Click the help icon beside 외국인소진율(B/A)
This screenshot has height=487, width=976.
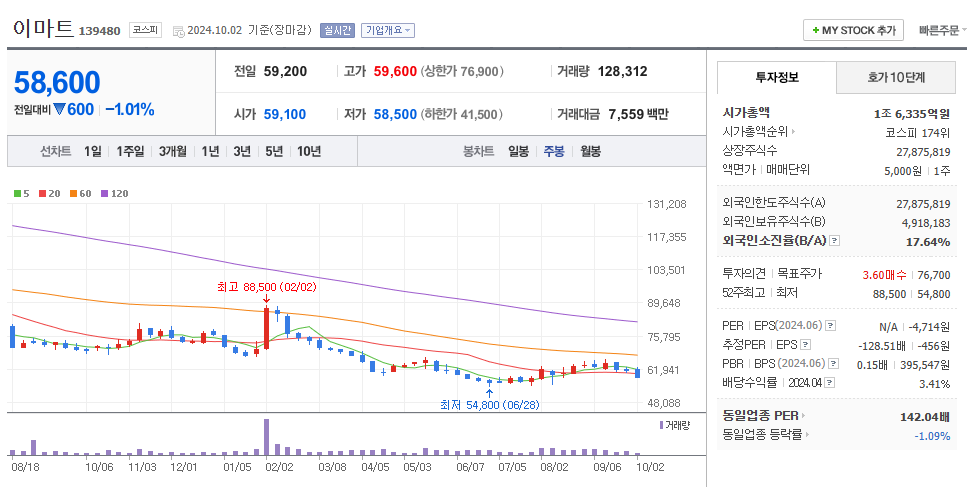pyautogui.click(x=835, y=240)
